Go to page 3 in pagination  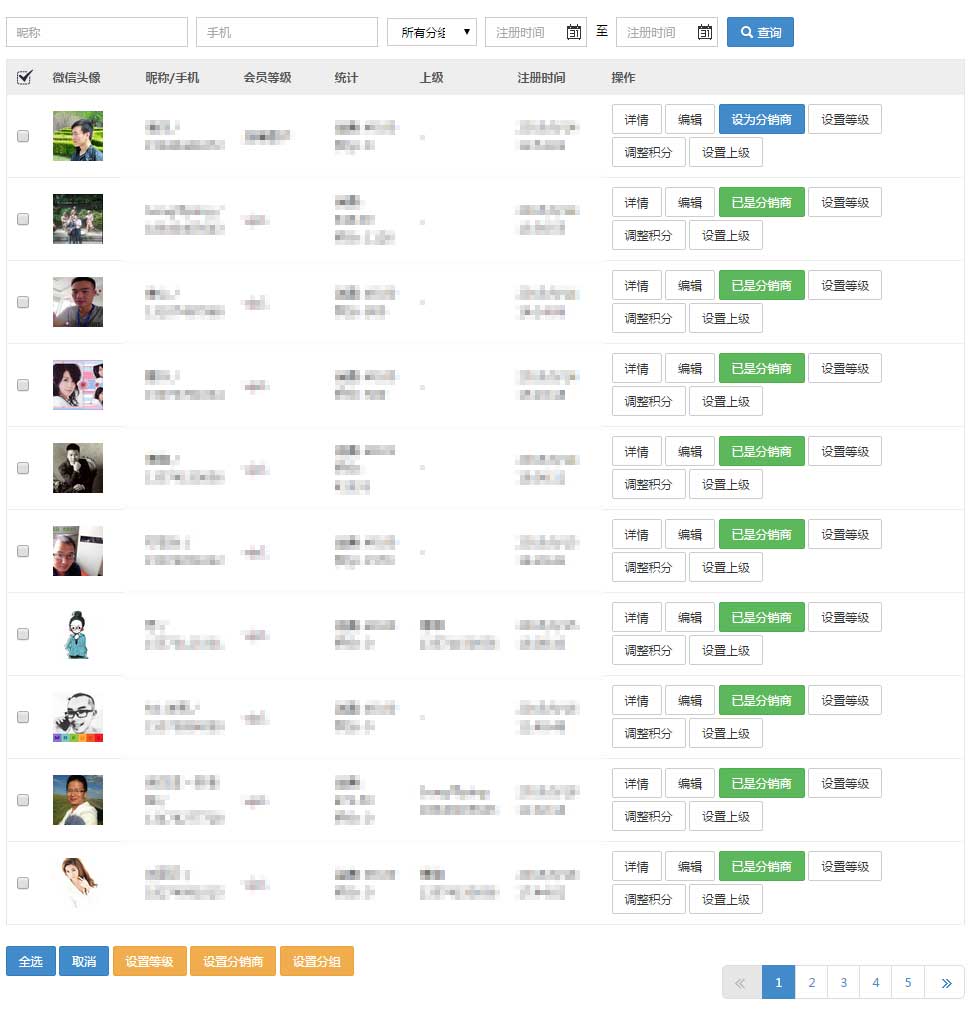point(843,983)
